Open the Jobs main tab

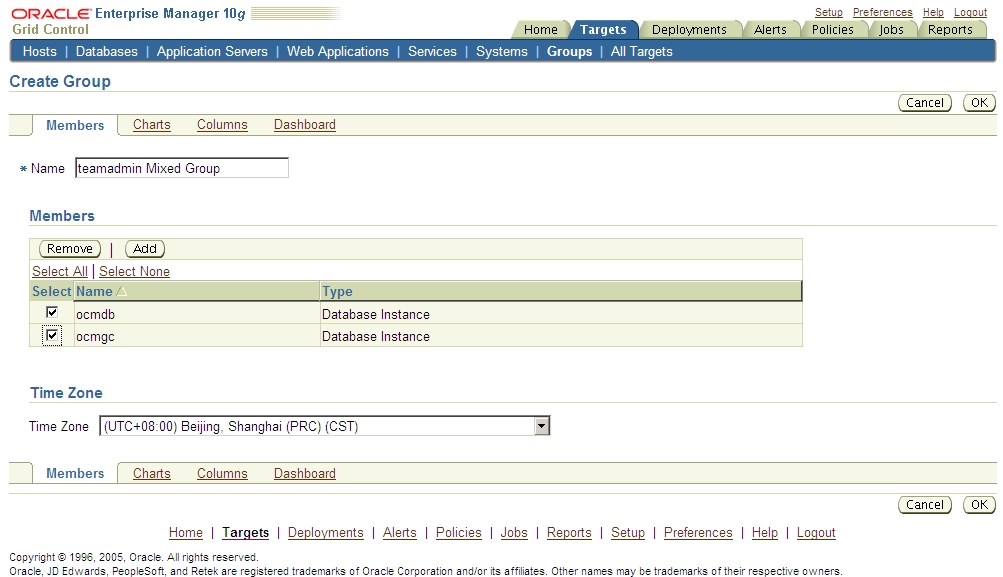(891, 29)
